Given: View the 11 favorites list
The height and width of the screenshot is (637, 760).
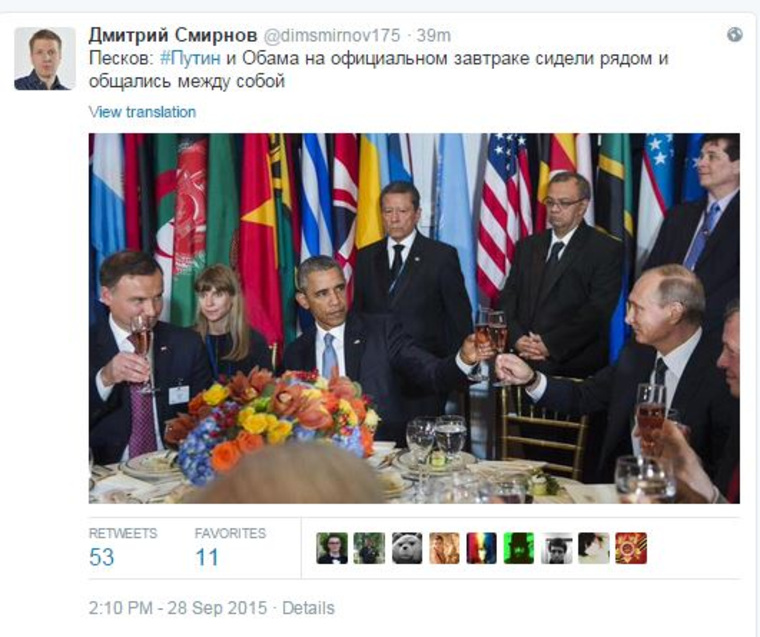Looking at the screenshot, I should (230, 547).
